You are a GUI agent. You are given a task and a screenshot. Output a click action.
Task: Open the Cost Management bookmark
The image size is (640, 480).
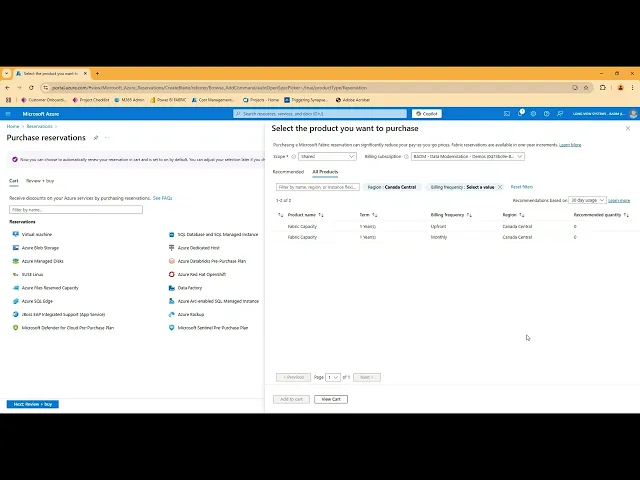(213, 100)
